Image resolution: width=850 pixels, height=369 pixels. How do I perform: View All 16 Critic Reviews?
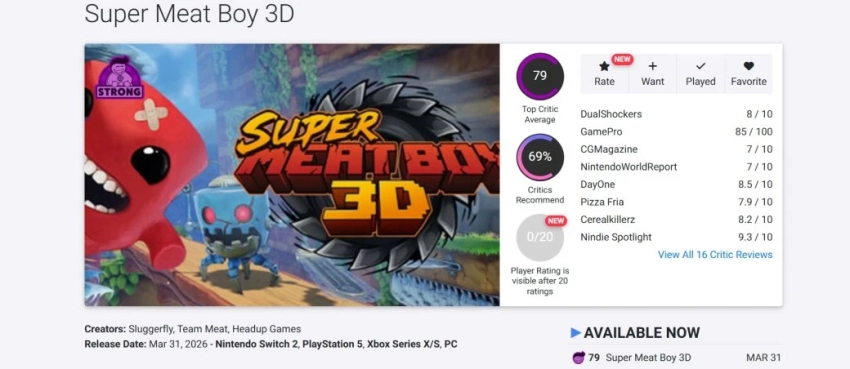[x=715, y=255]
